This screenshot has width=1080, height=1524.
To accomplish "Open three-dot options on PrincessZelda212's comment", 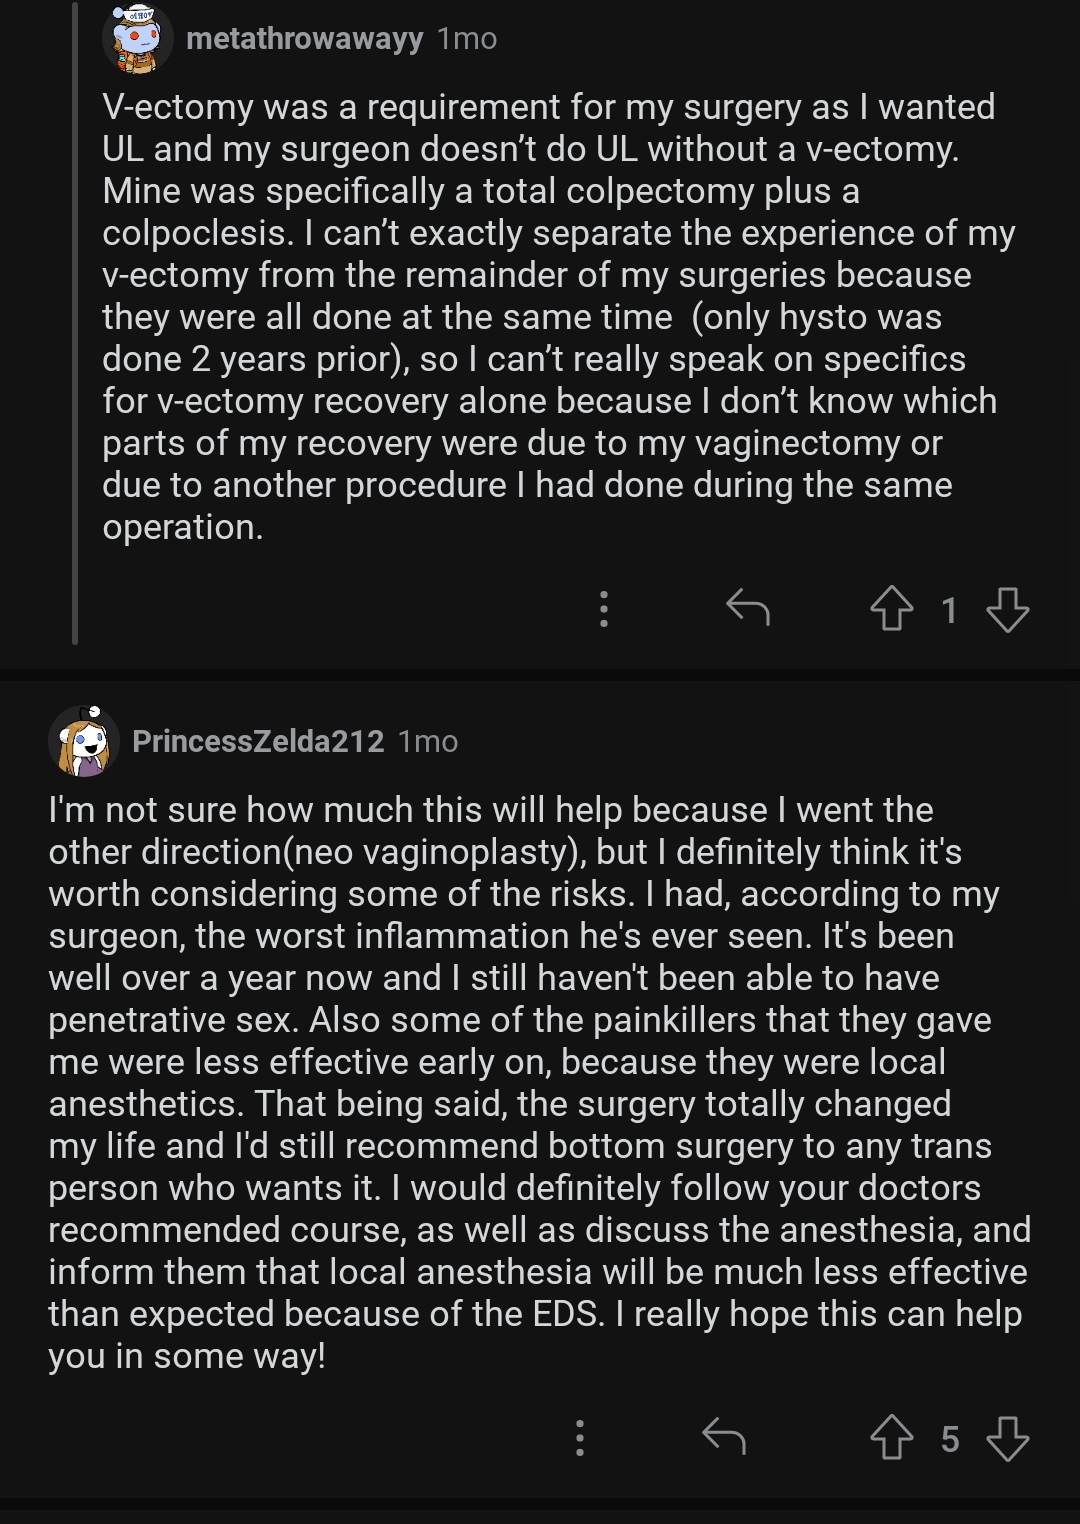I will pos(580,1438).
